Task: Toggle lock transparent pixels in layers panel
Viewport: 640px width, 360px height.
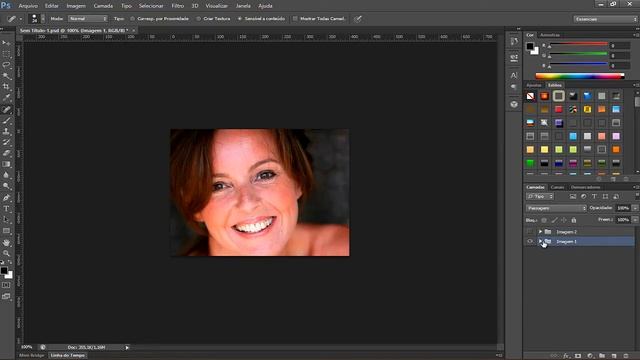Action: pyautogui.click(x=544, y=220)
